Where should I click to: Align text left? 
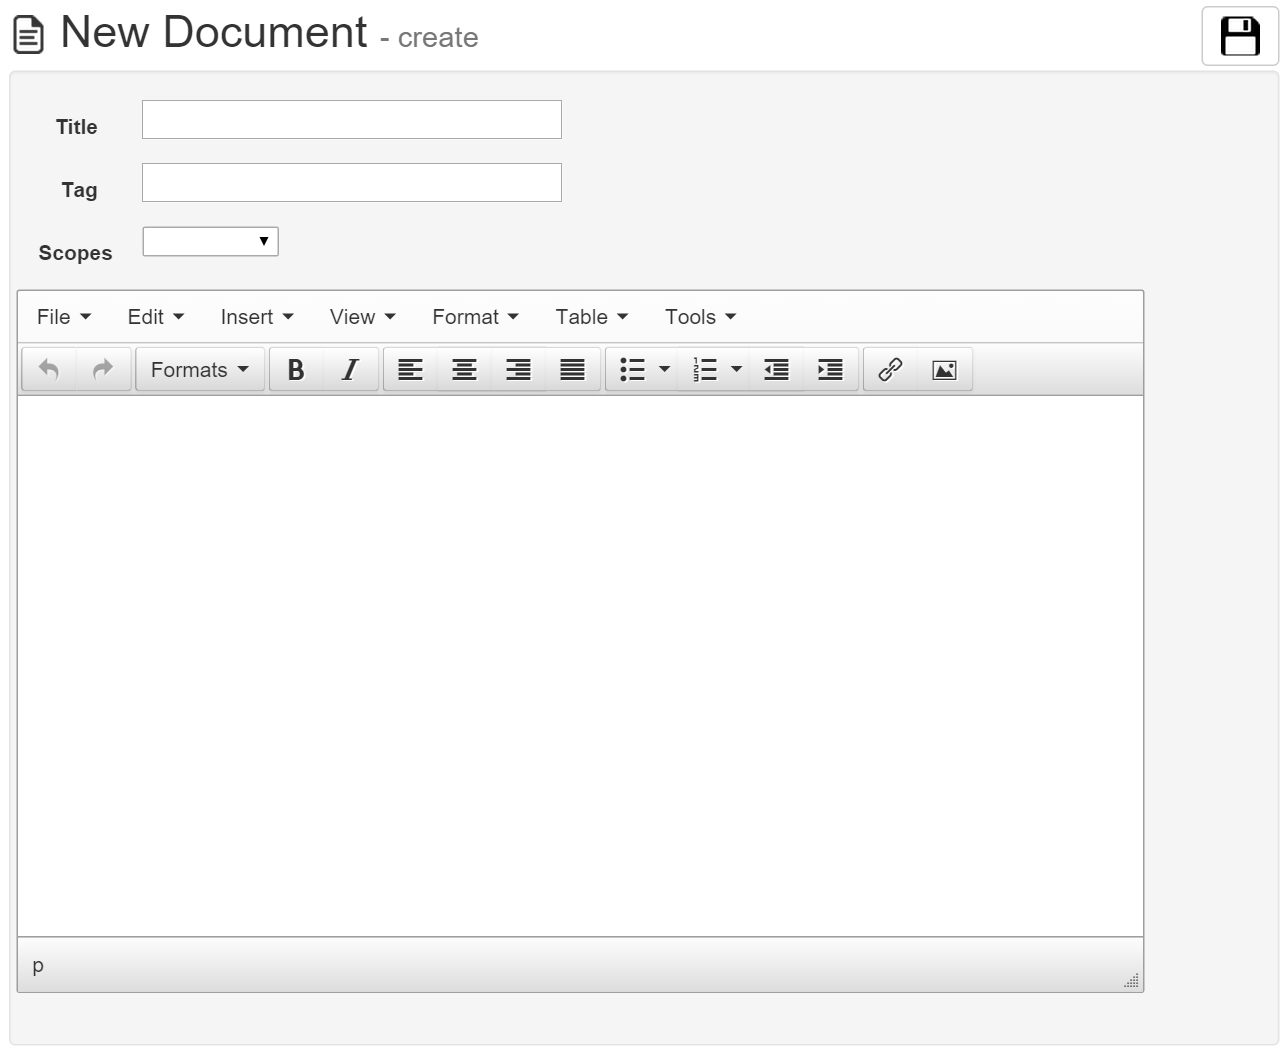[x=410, y=370]
